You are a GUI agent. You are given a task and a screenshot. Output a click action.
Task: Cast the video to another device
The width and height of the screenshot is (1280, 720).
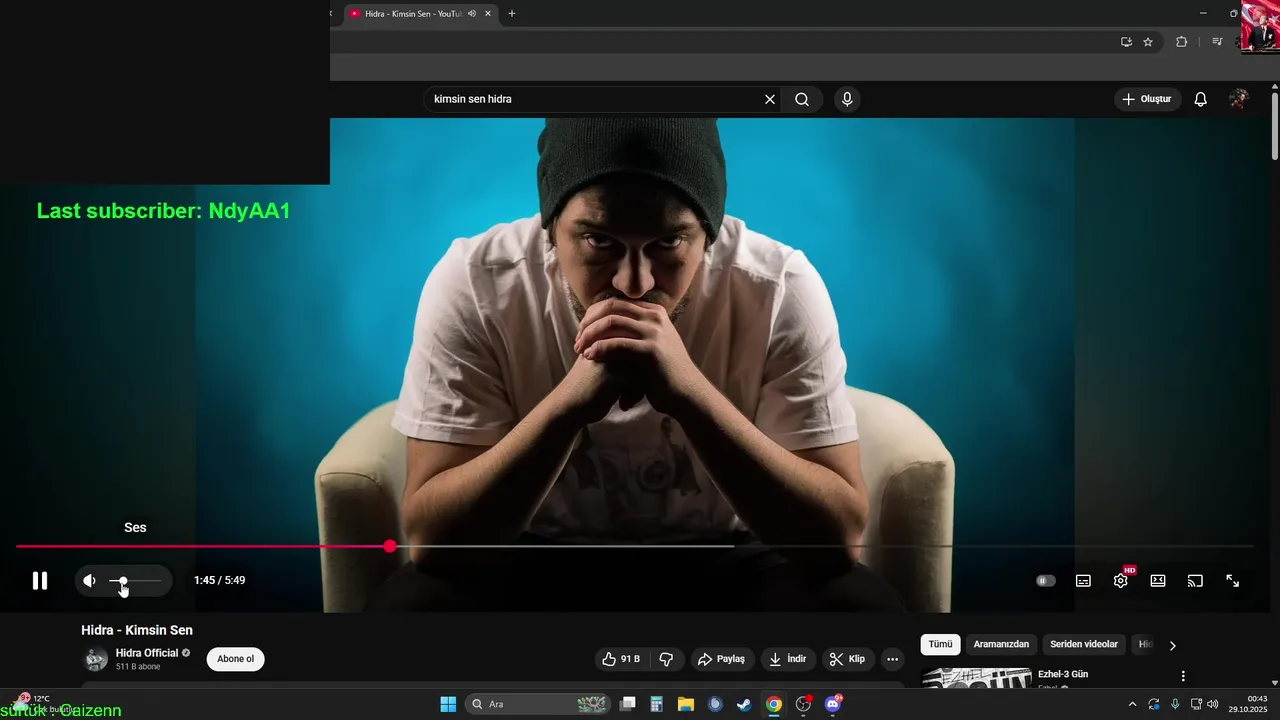[1195, 581]
